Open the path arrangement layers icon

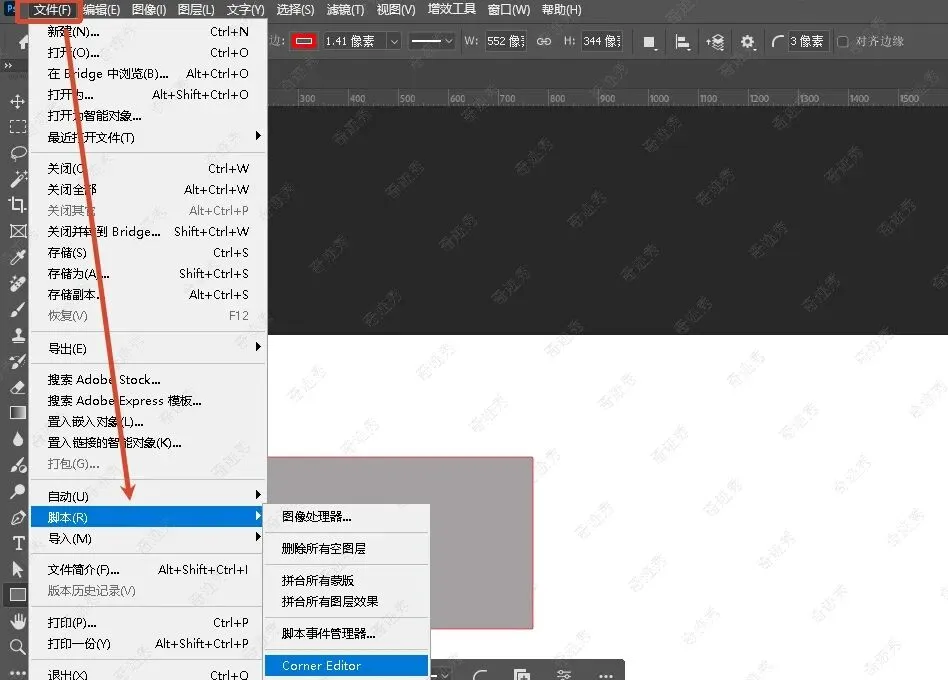coord(715,42)
